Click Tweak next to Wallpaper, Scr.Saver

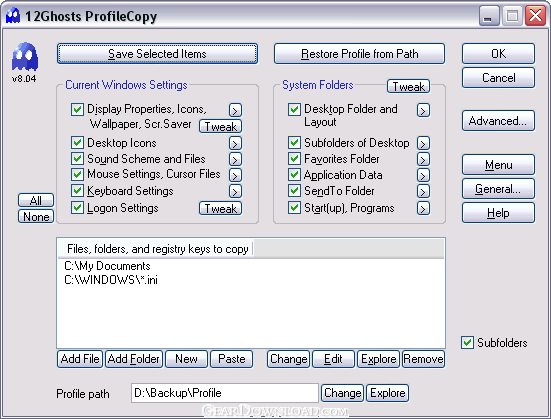pos(221,126)
